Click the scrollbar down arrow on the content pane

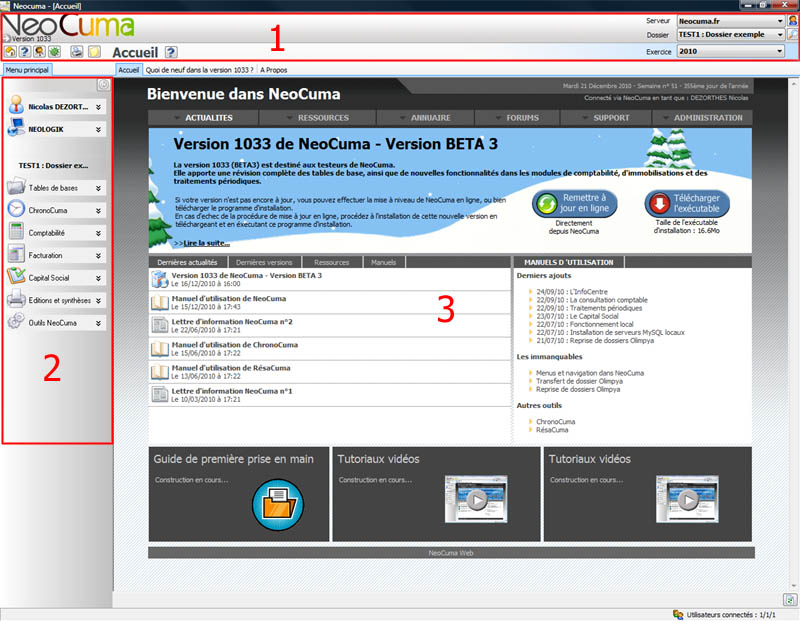coord(794,586)
